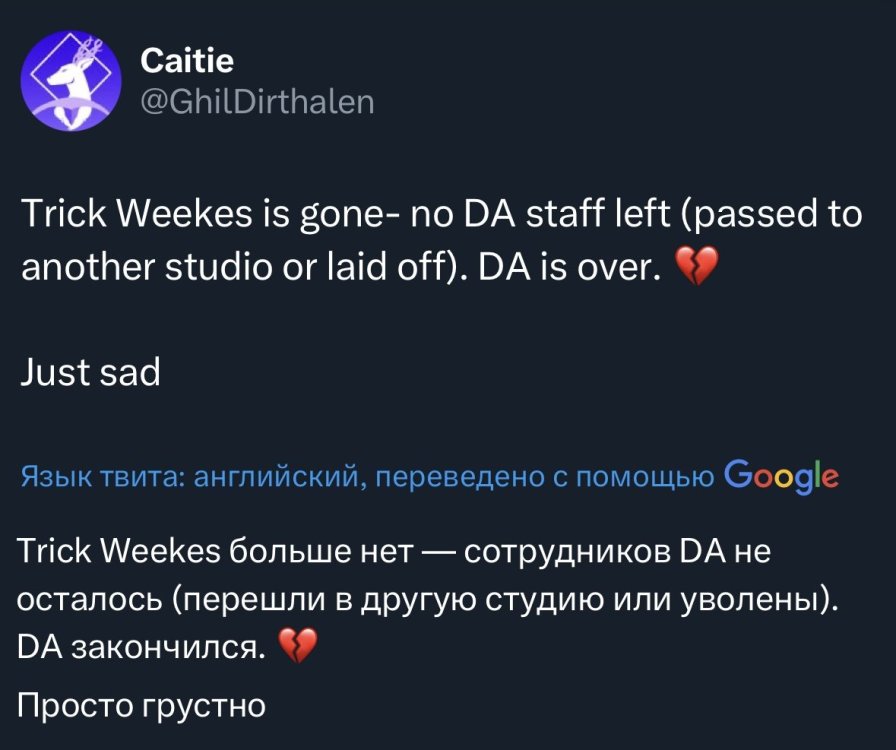Click the display name Caitie
This screenshot has height=750, width=896.
pyautogui.click(x=187, y=62)
